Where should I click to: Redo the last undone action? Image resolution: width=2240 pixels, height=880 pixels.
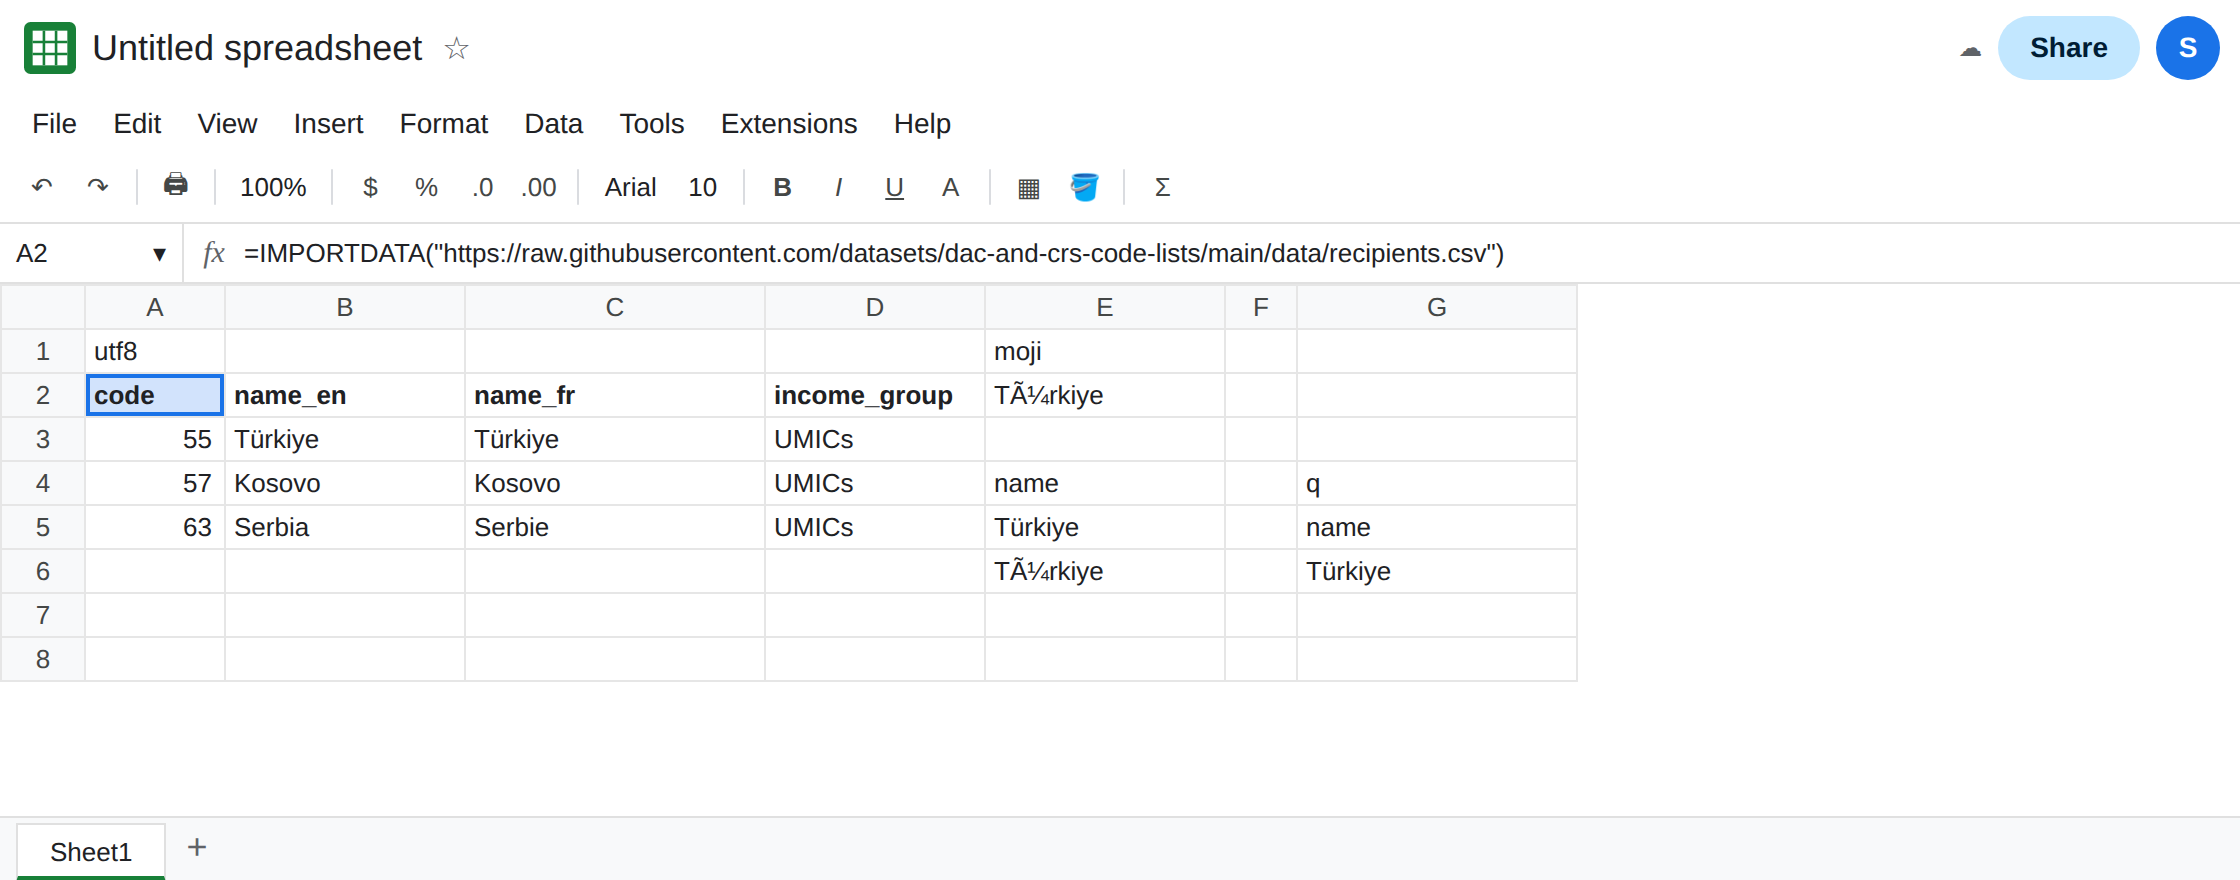click(98, 187)
